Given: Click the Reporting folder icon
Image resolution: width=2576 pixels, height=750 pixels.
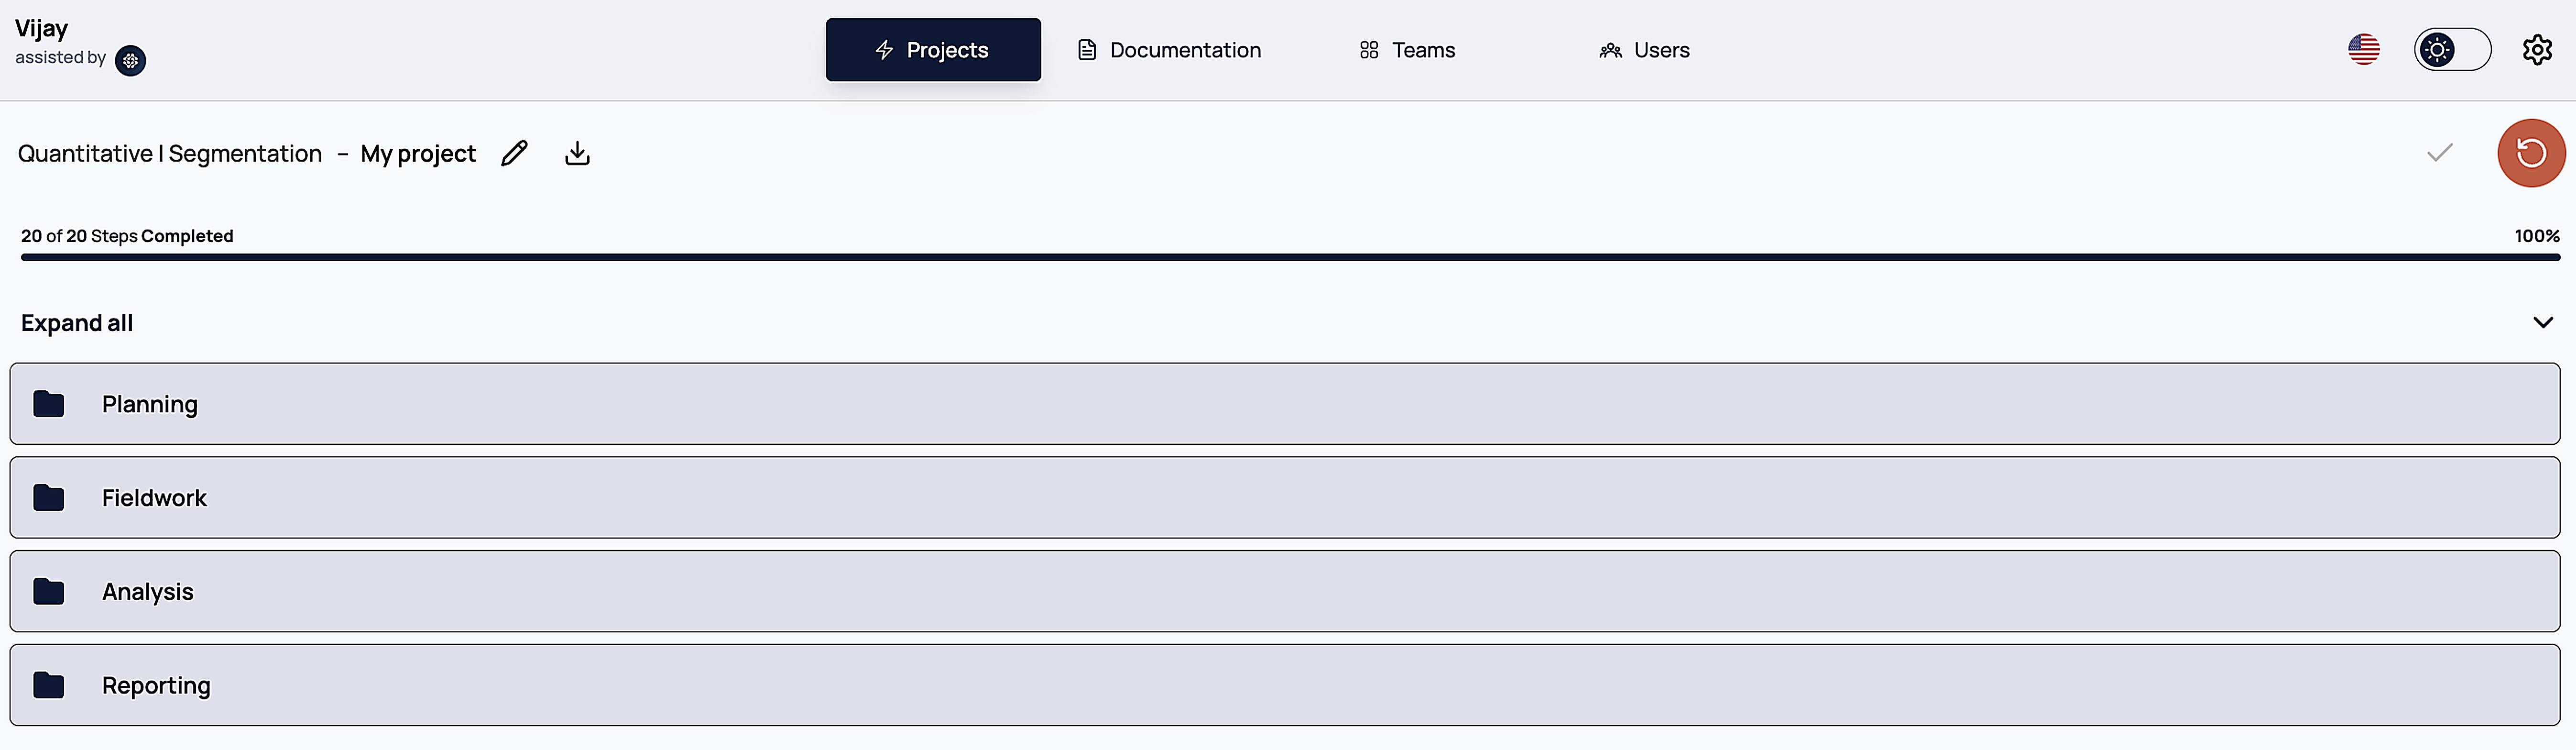Looking at the screenshot, I should pos(49,685).
